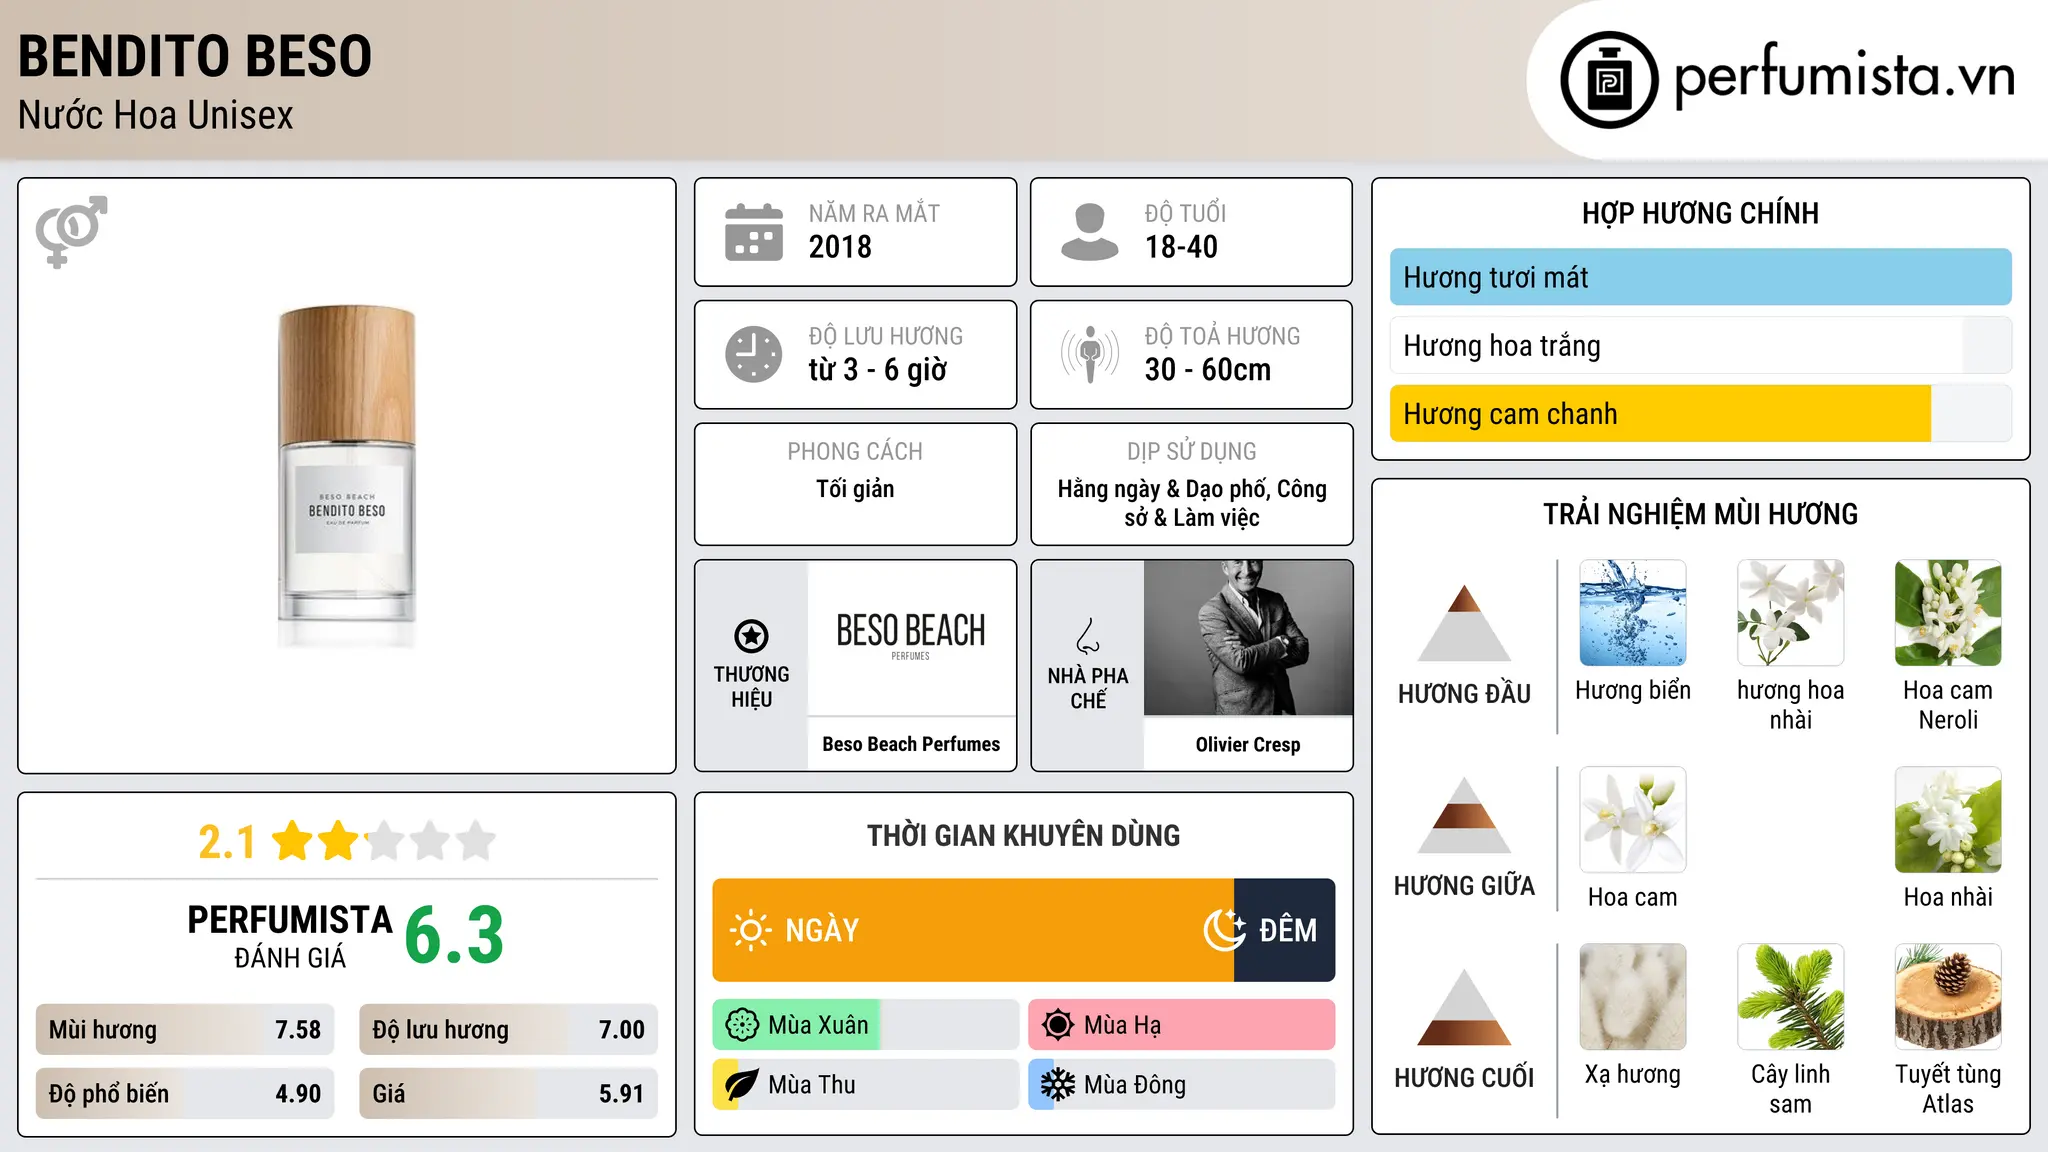The image size is (2048, 1152).
Task: Click the white Hương hoa trắng accord bar
Action: tap(1700, 345)
